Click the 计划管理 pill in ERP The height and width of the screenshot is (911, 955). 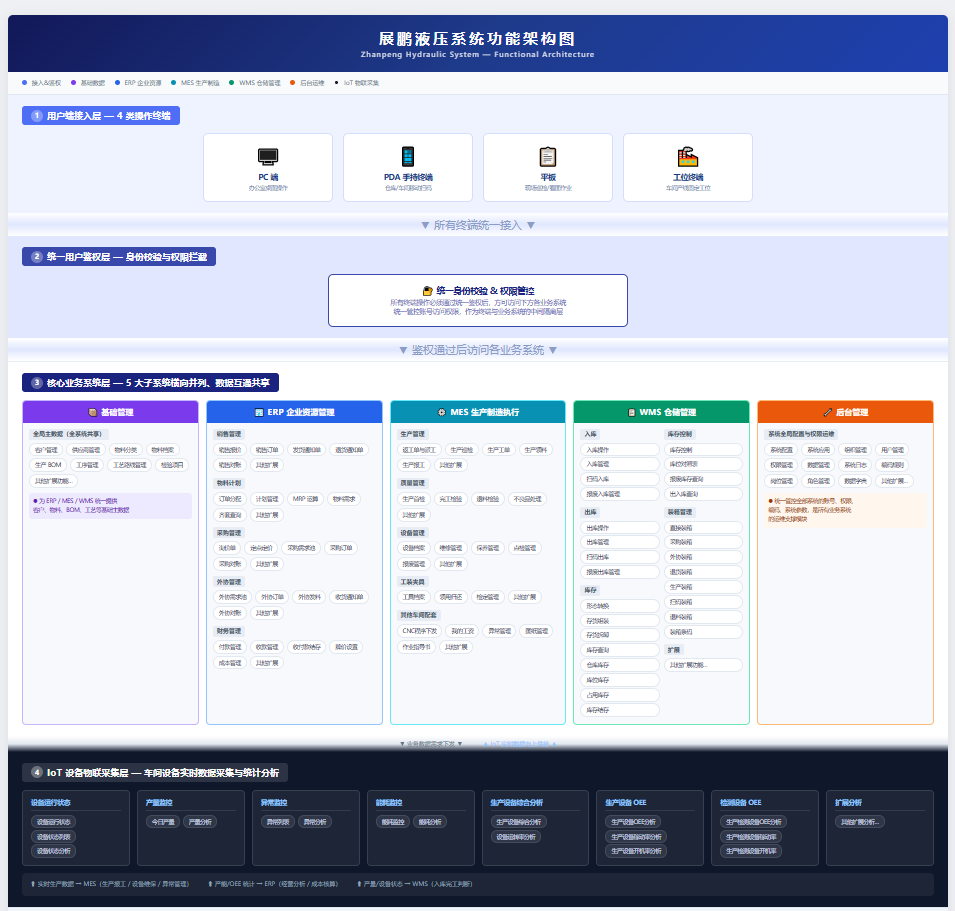point(267,499)
